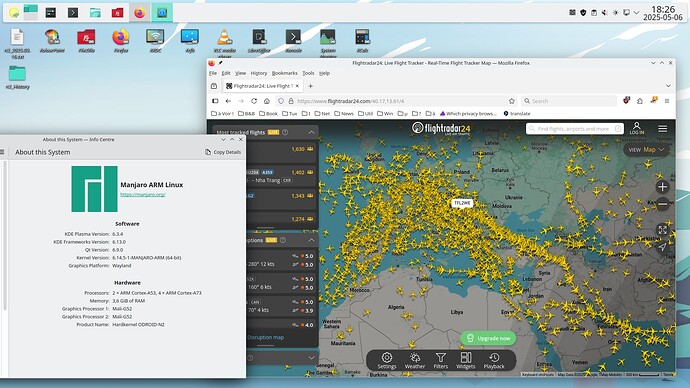Open the VIEW Map dropdown
Viewport: 690px width, 388px height.
tap(646, 150)
